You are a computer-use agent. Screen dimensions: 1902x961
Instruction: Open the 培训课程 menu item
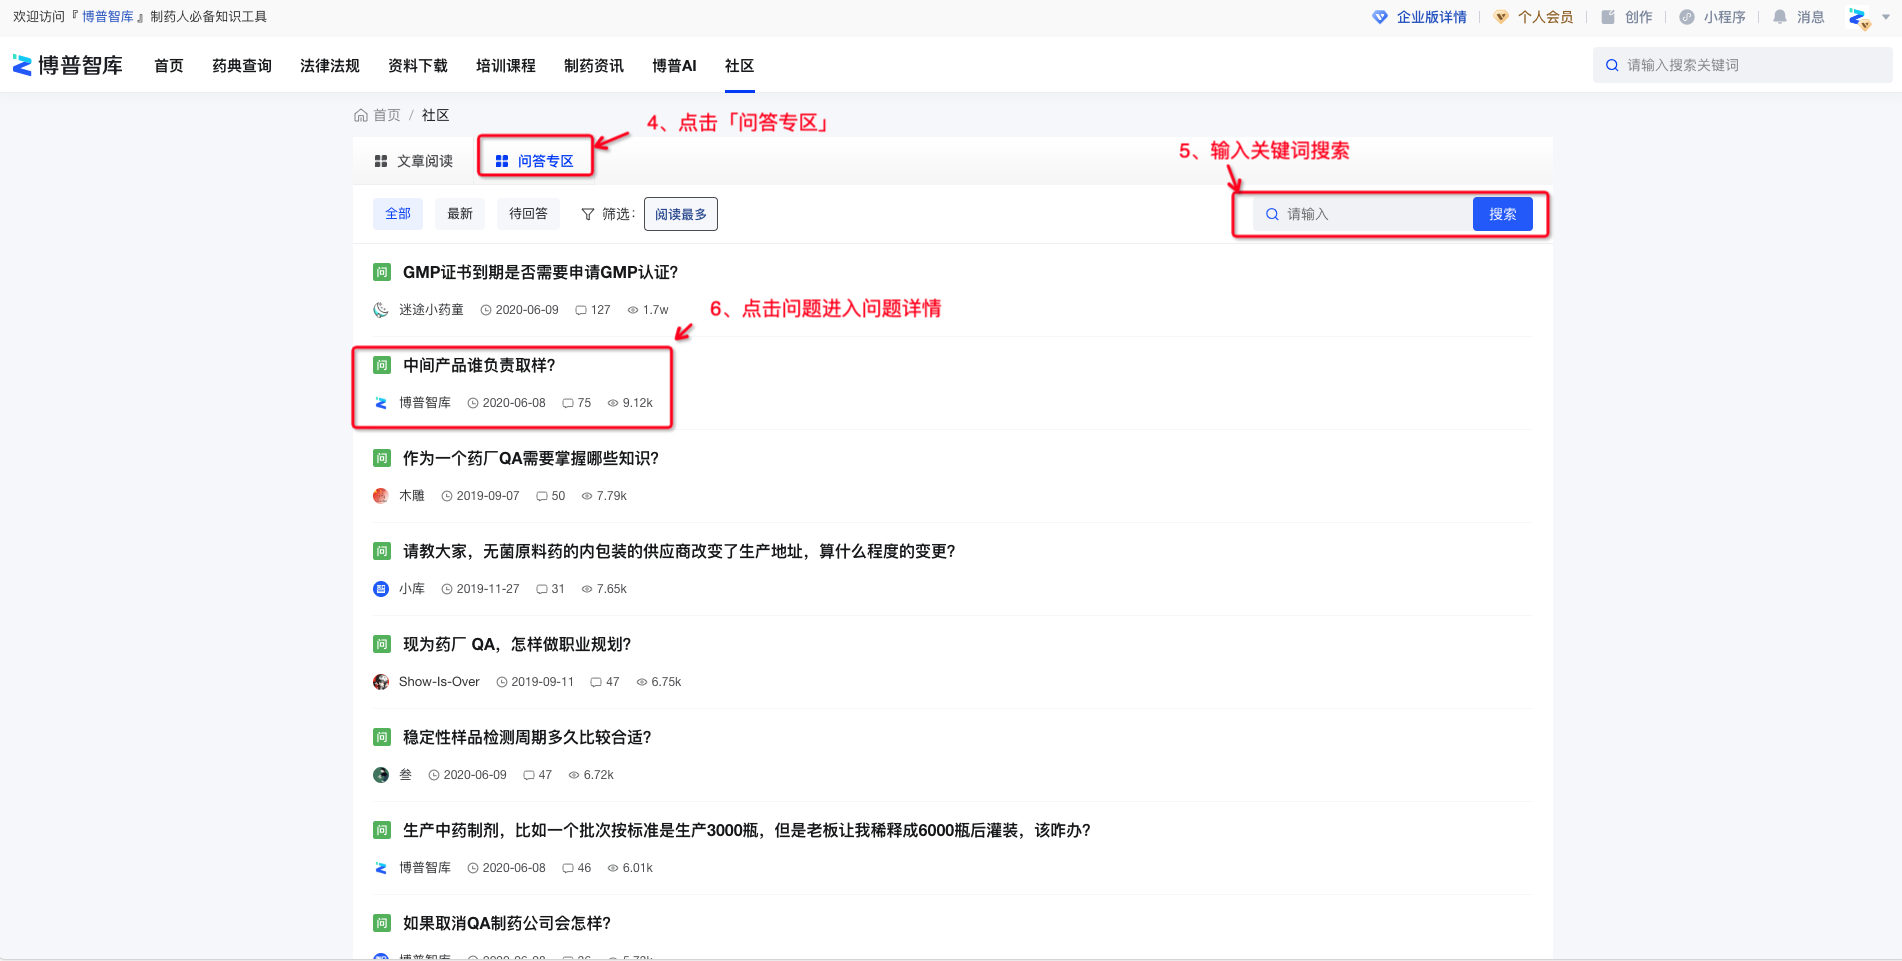pos(506,66)
